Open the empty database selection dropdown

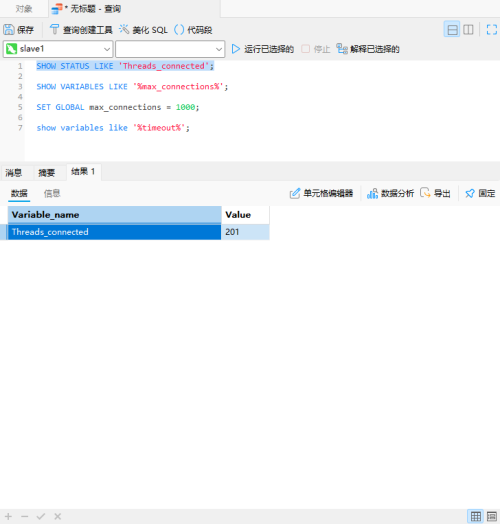170,49
